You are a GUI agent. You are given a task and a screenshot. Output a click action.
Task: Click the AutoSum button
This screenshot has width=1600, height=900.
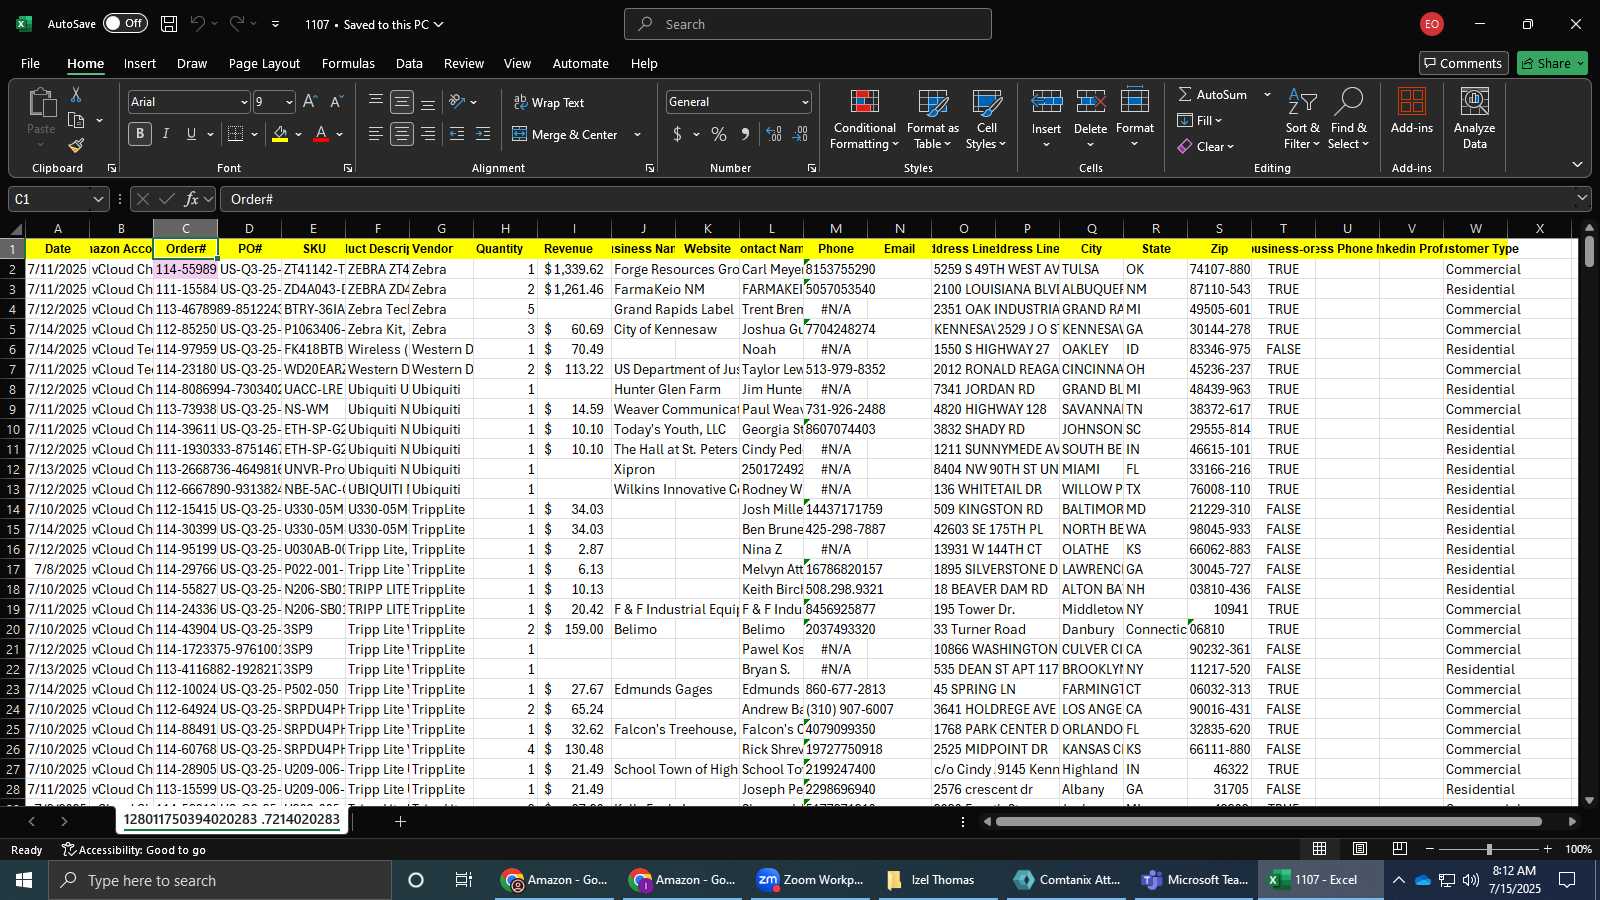tap(1212, 94)
